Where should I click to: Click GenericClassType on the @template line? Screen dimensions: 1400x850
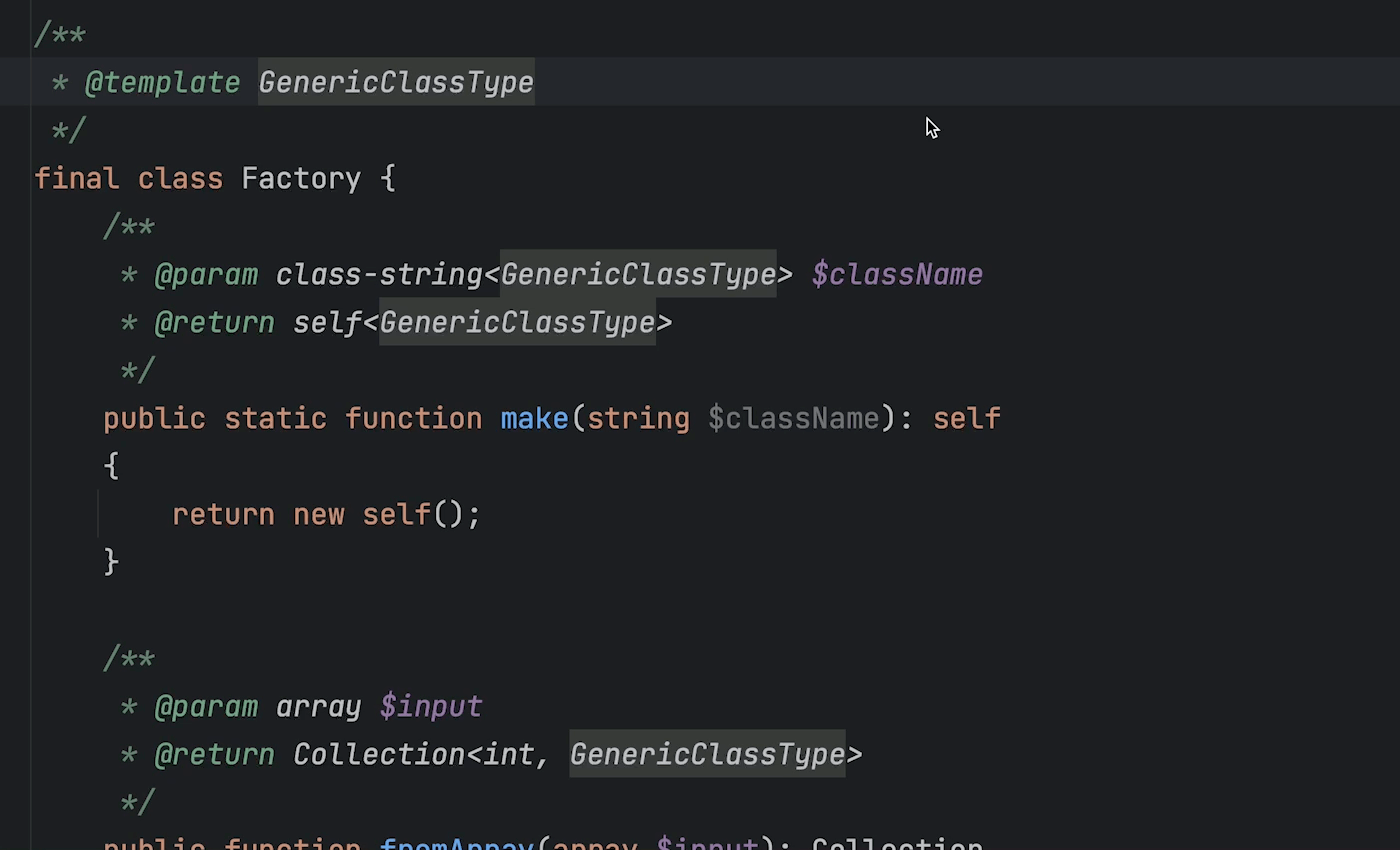point(396,82)
